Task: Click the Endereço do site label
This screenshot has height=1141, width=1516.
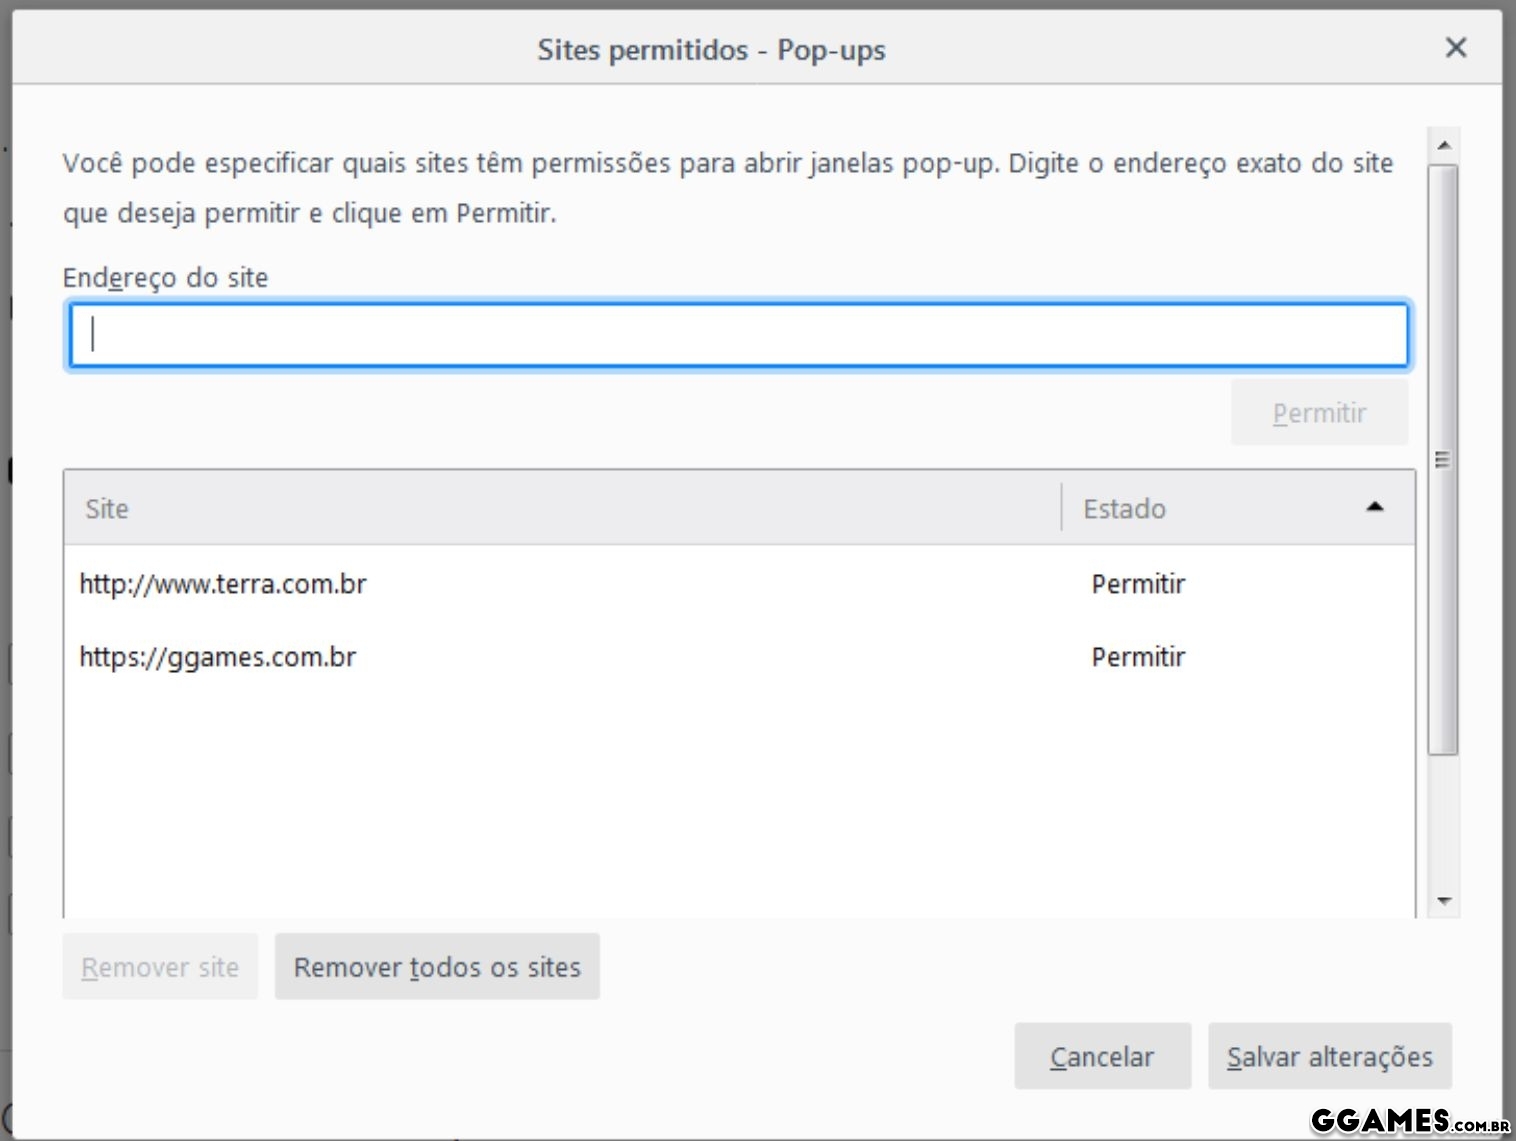Action: (x=166, y=278)
